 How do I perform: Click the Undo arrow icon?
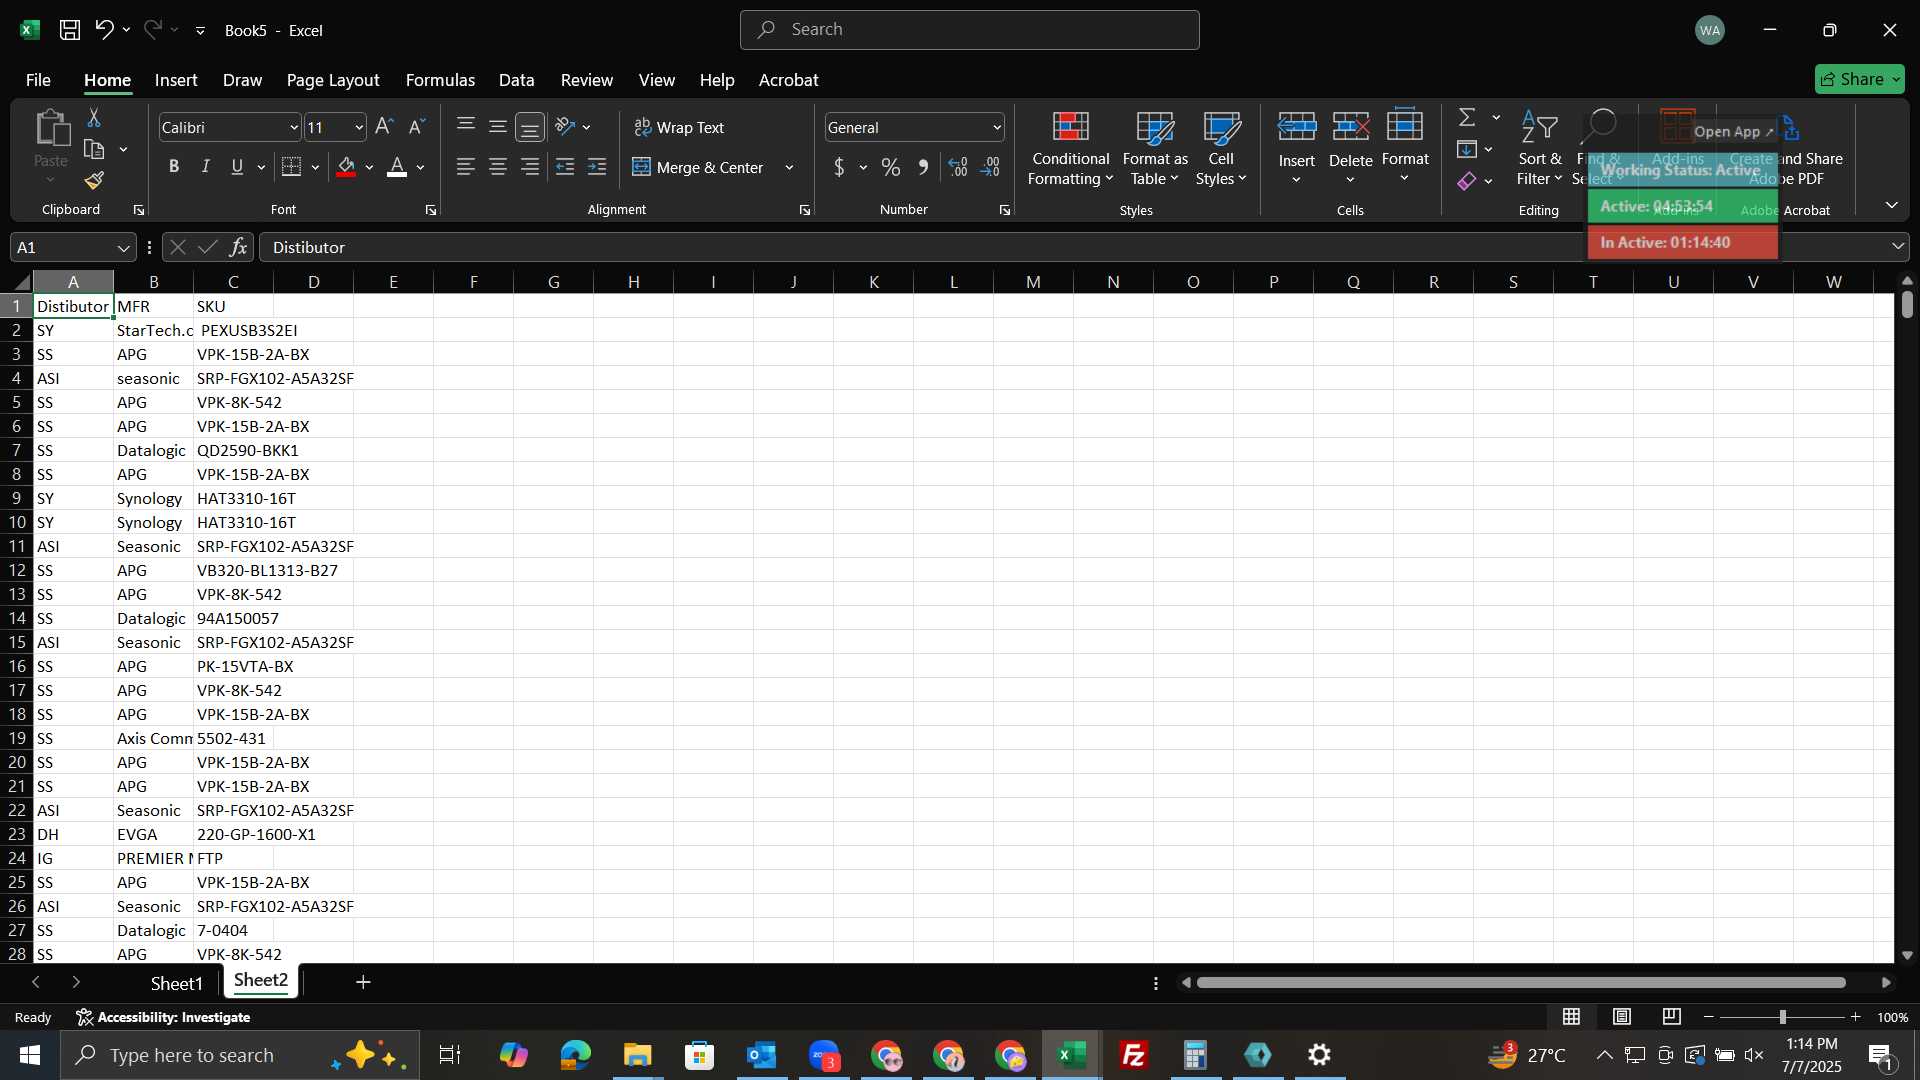click(104, 30)
